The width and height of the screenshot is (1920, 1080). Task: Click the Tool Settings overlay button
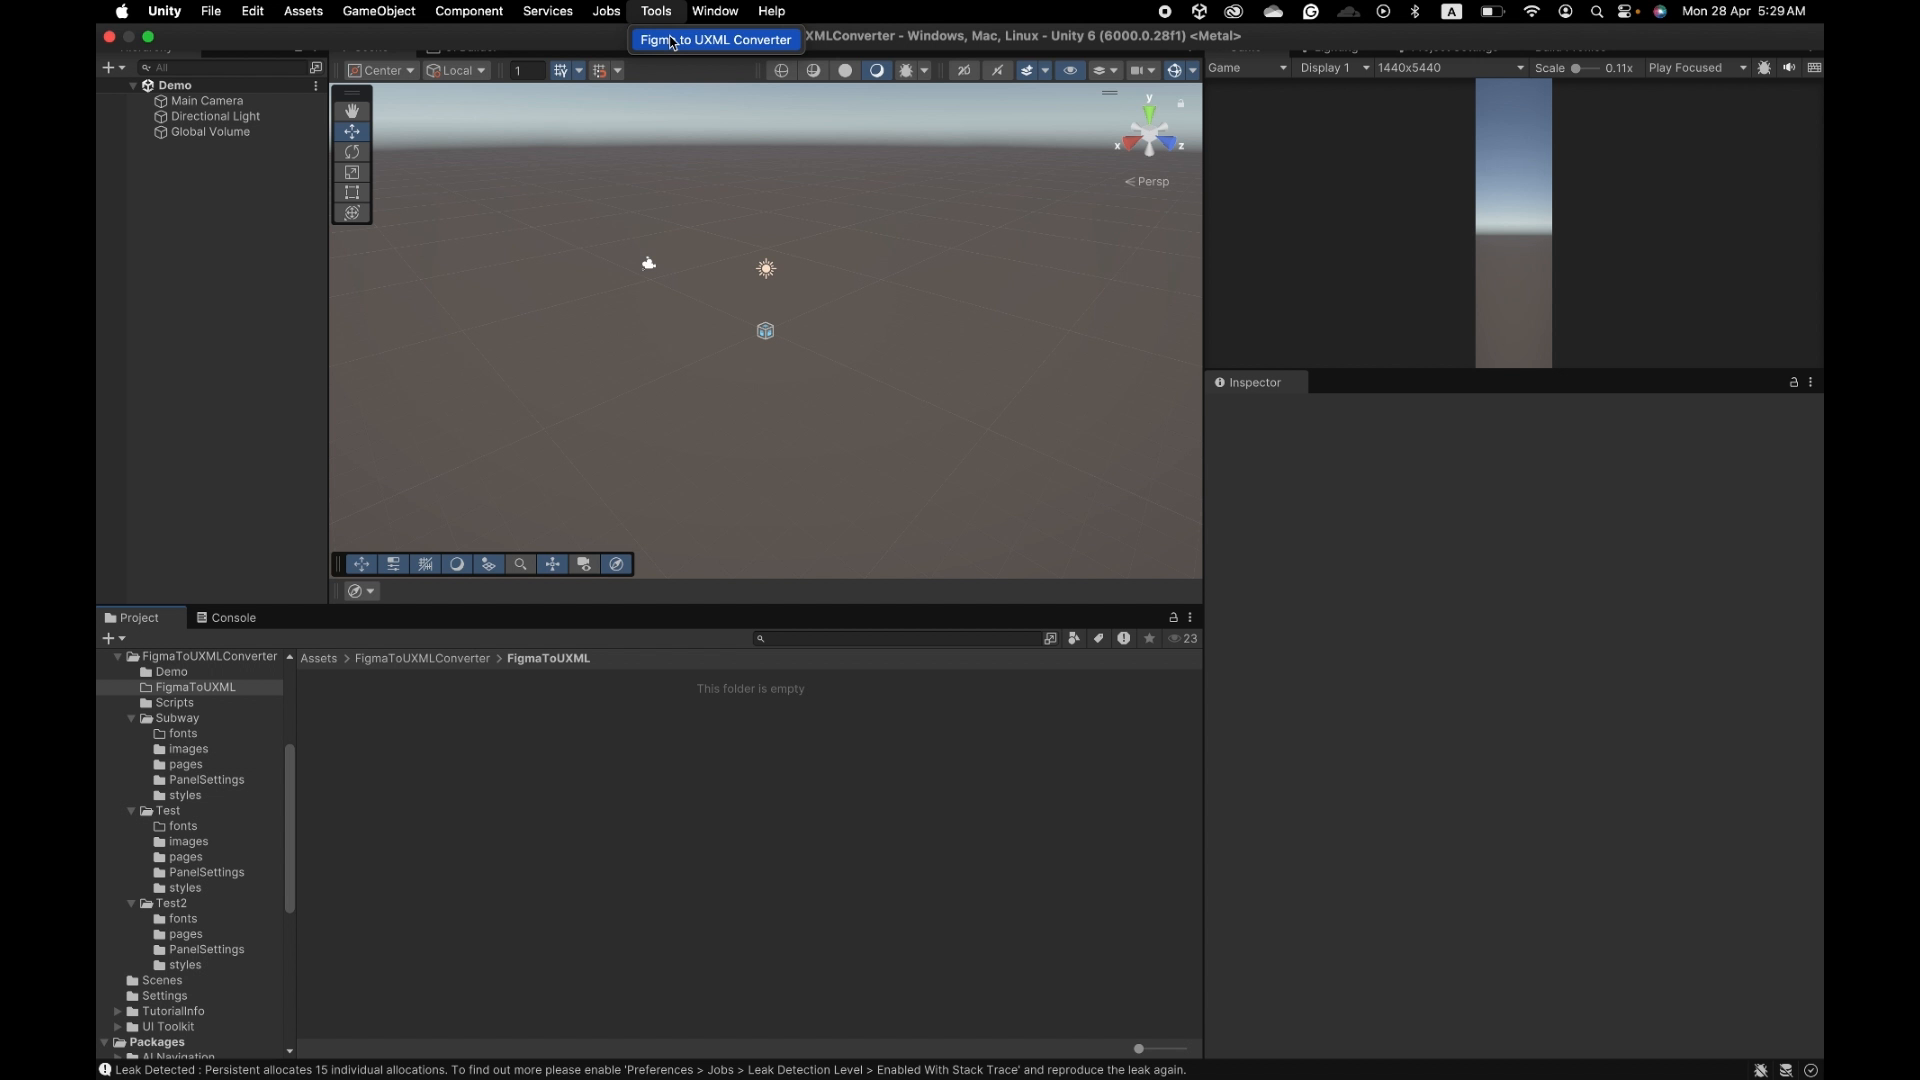pos(393,564)
